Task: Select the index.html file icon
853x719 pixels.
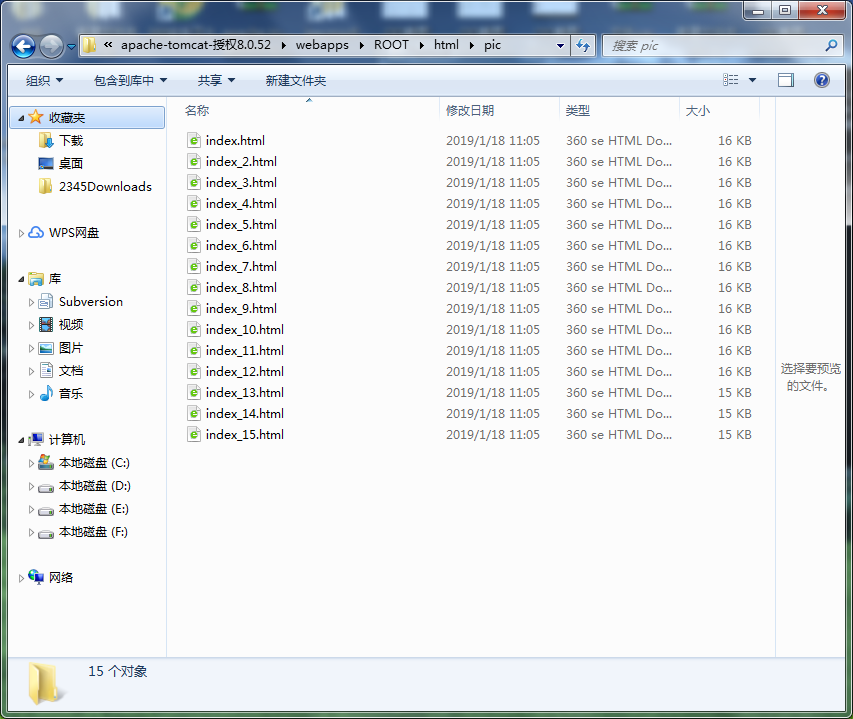Action: pyautogui.click(x=194, y=140)
